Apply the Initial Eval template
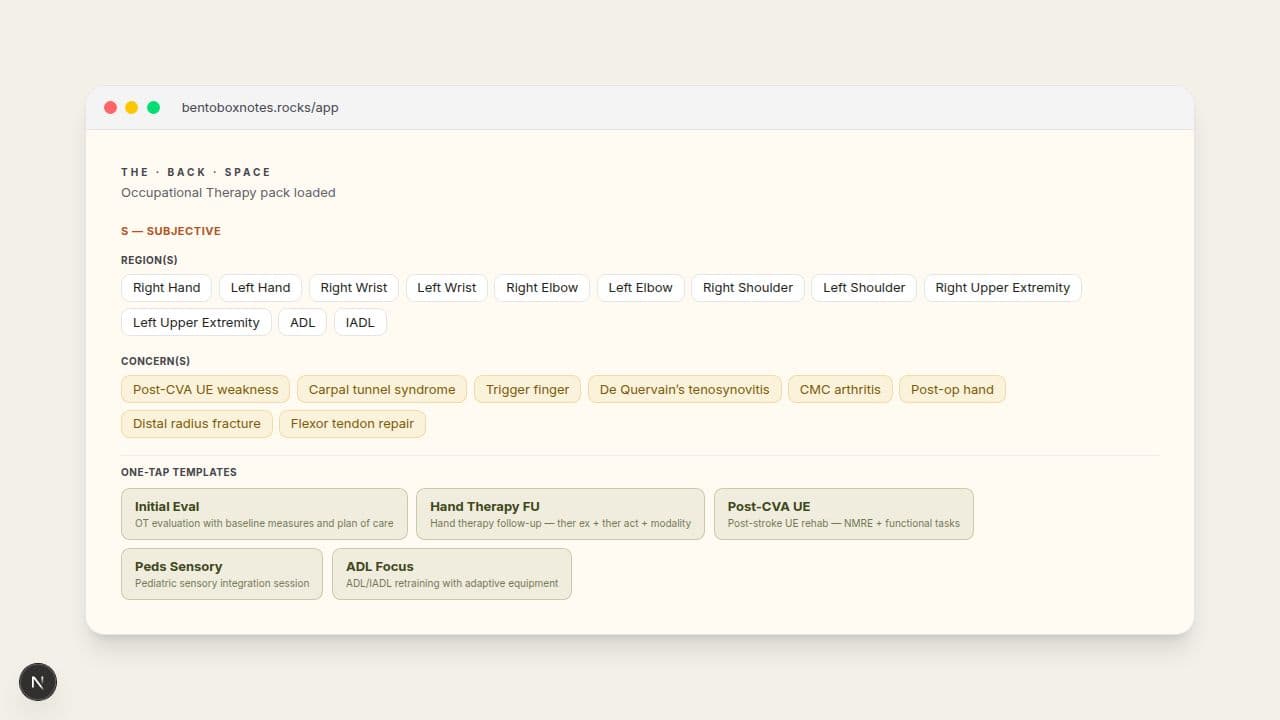 264,514
